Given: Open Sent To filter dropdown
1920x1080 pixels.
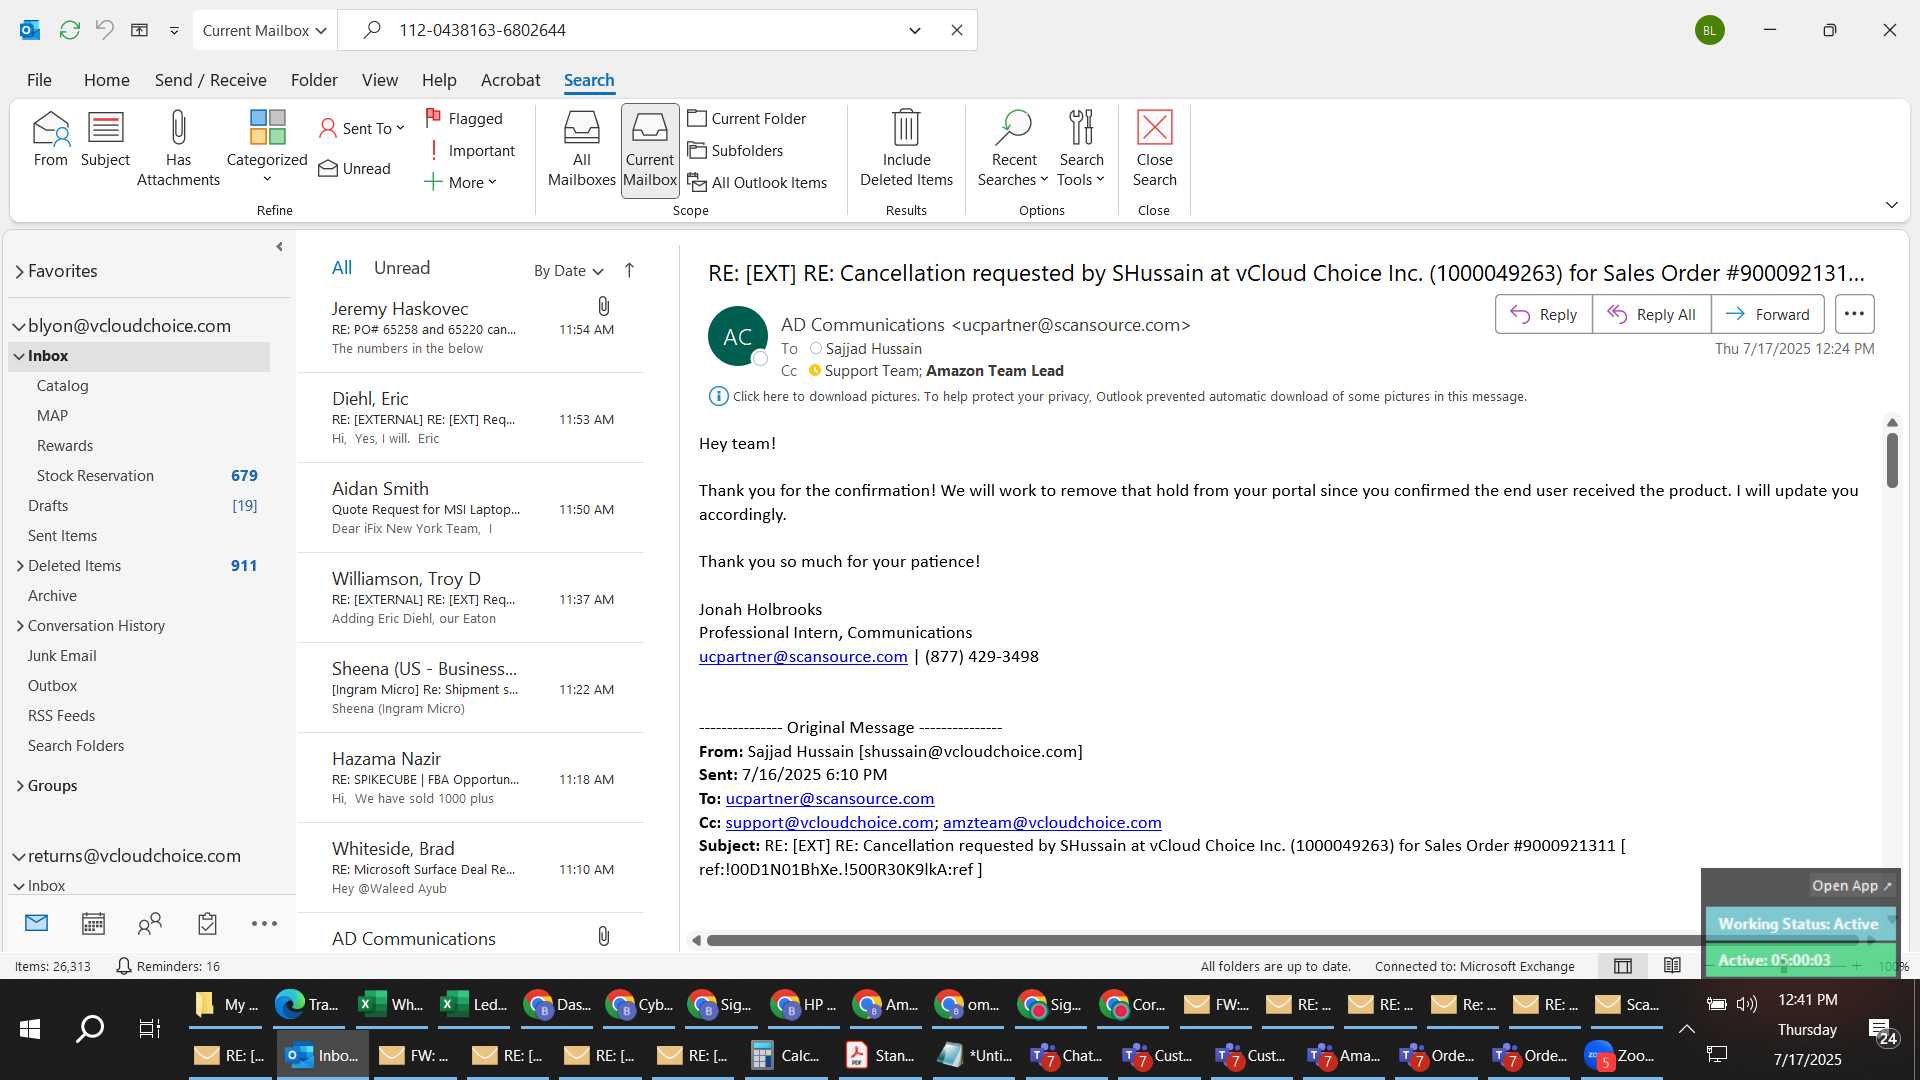Looking at the screenshot, I should tap(361, 128).
